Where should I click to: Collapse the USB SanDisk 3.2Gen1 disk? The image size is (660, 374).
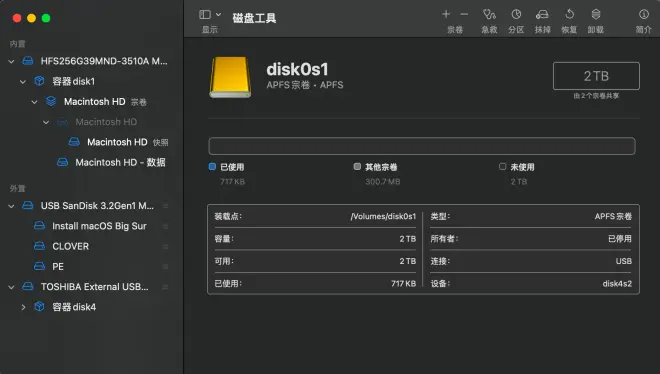(11, 206)
